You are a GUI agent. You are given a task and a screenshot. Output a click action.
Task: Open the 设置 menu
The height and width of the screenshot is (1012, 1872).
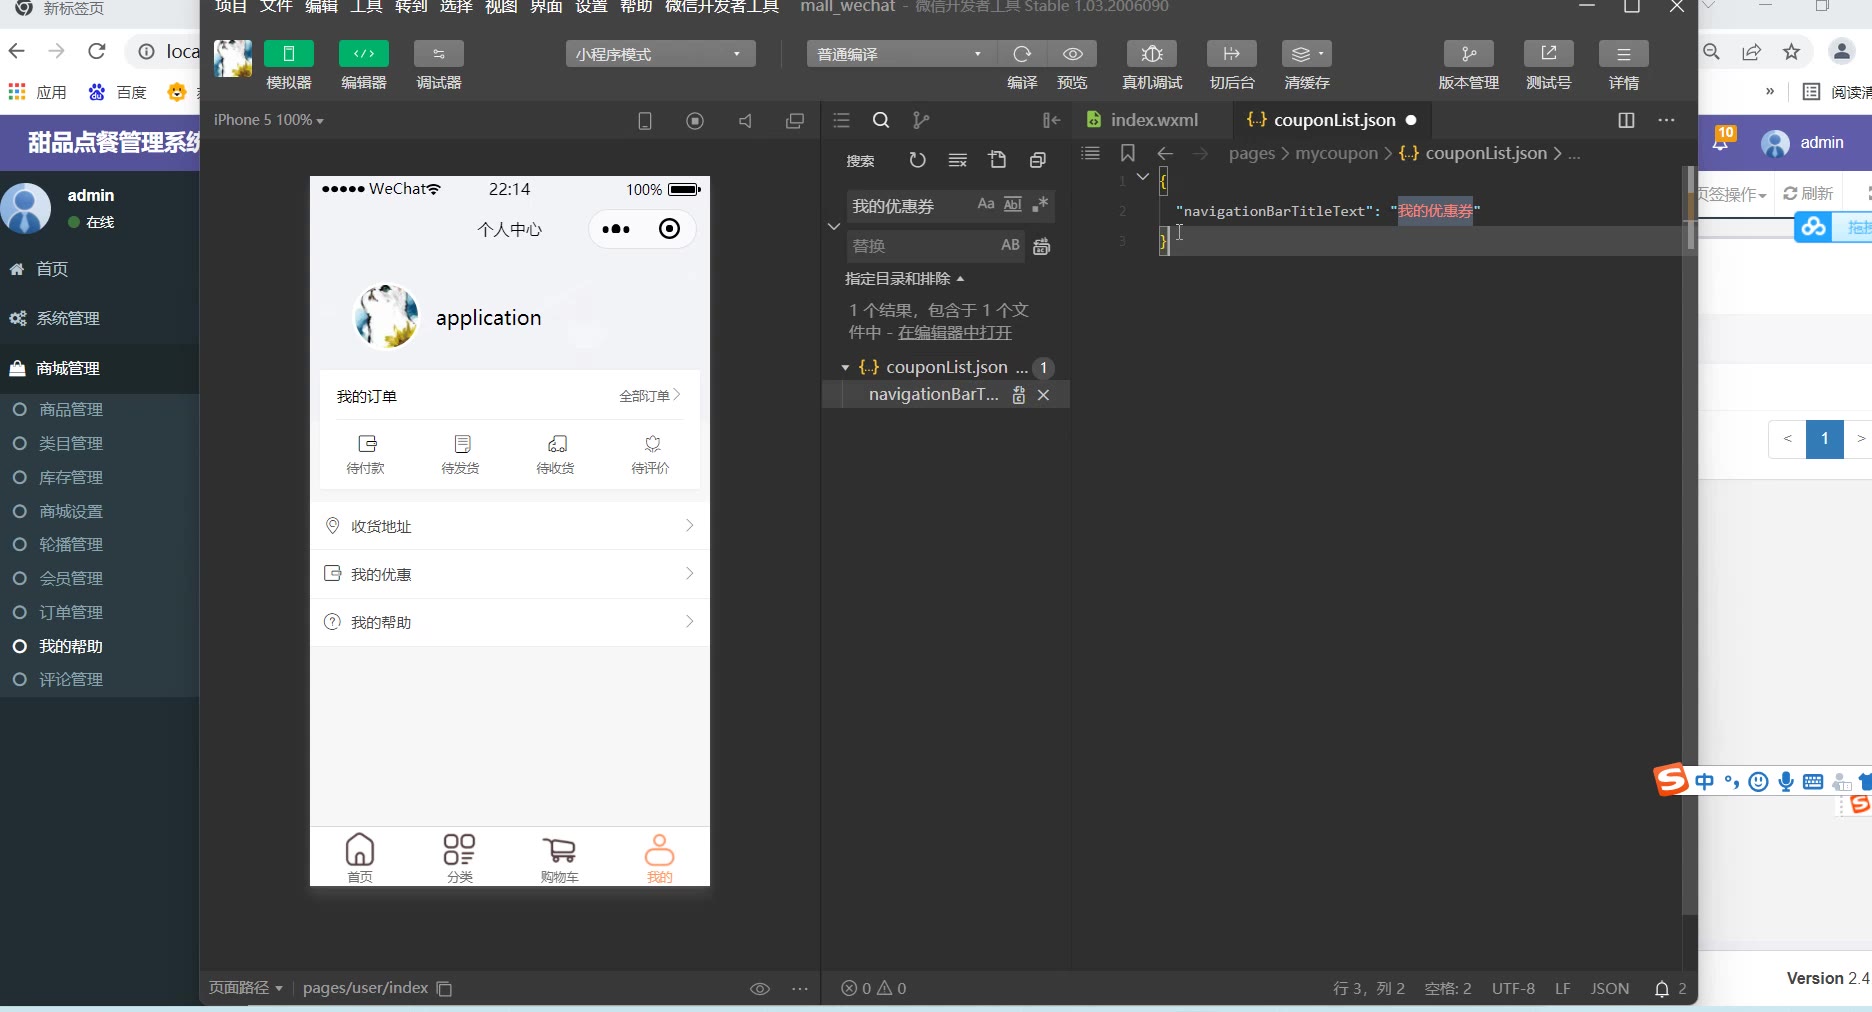click(x=591, y=7)
